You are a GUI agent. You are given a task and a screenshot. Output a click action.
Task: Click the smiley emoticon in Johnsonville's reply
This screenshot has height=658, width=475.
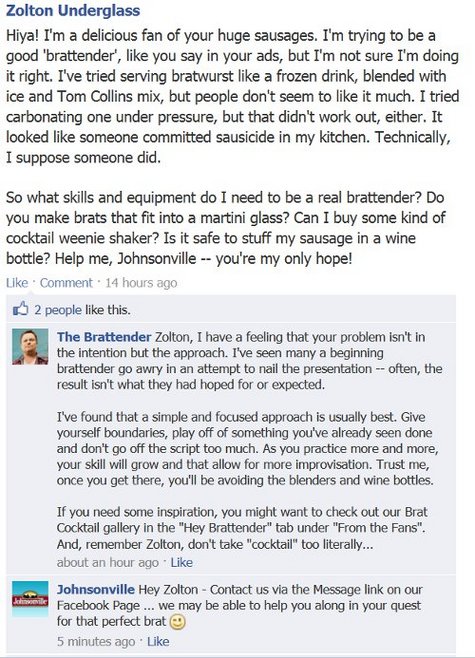point(177,621)
